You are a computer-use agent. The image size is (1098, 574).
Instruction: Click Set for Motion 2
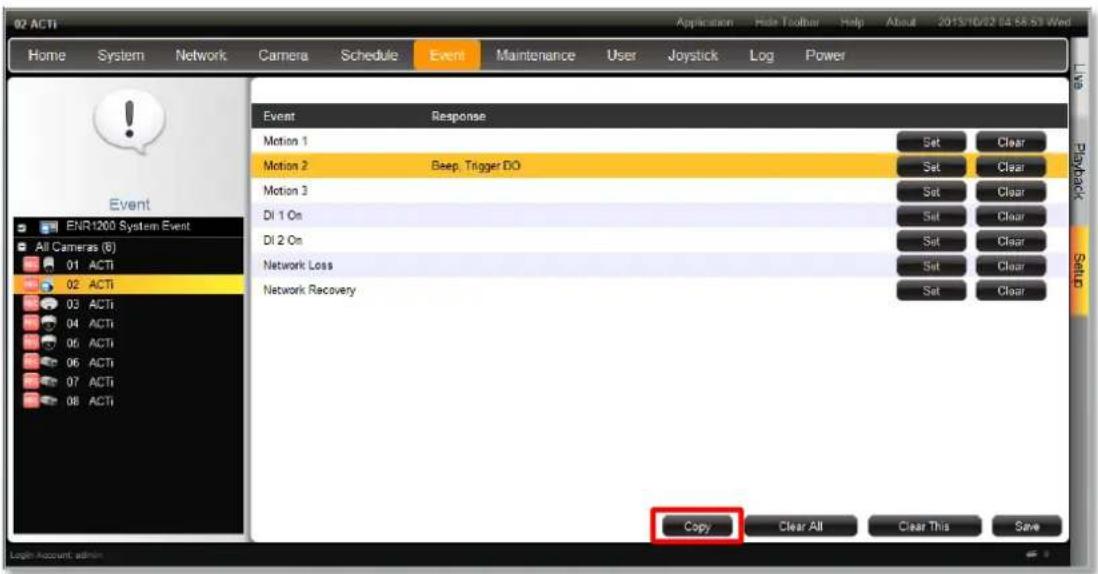click(x=931, y=167)
